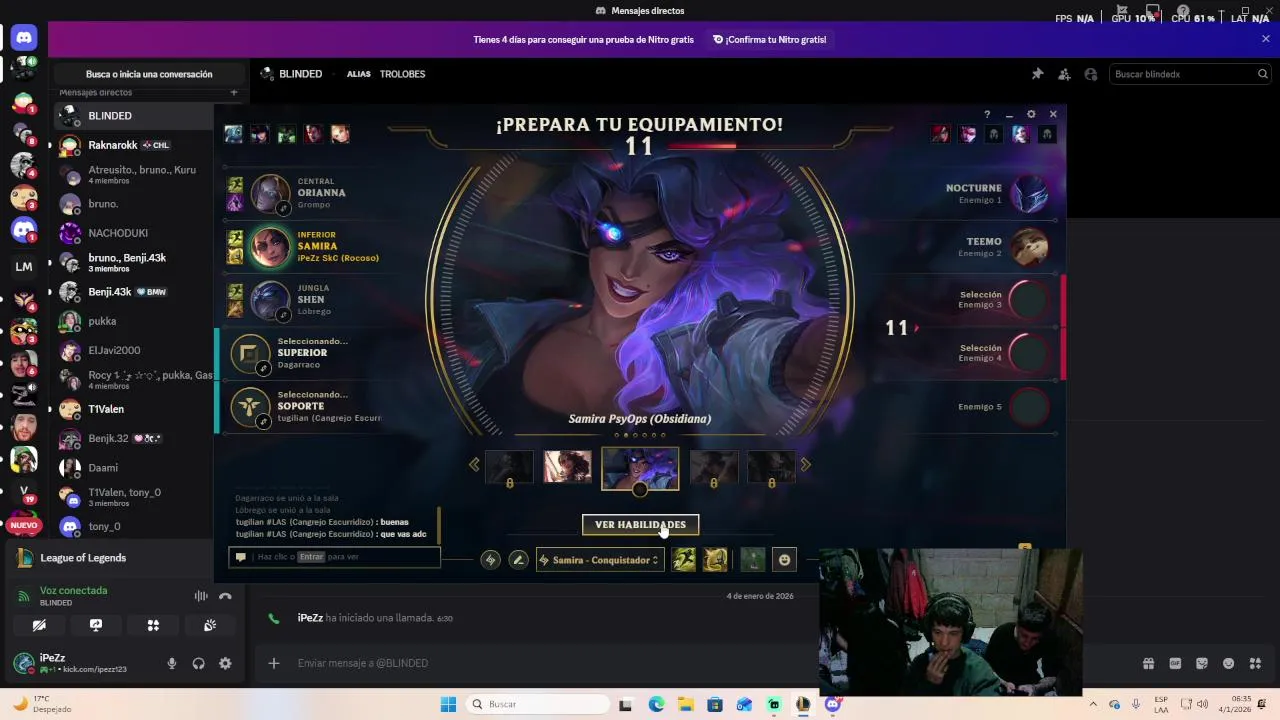Image resolution: width=1280 pixels, height=720 pixels.
Task: Open the emoji picker in message bar
Action: (1228, 663)
